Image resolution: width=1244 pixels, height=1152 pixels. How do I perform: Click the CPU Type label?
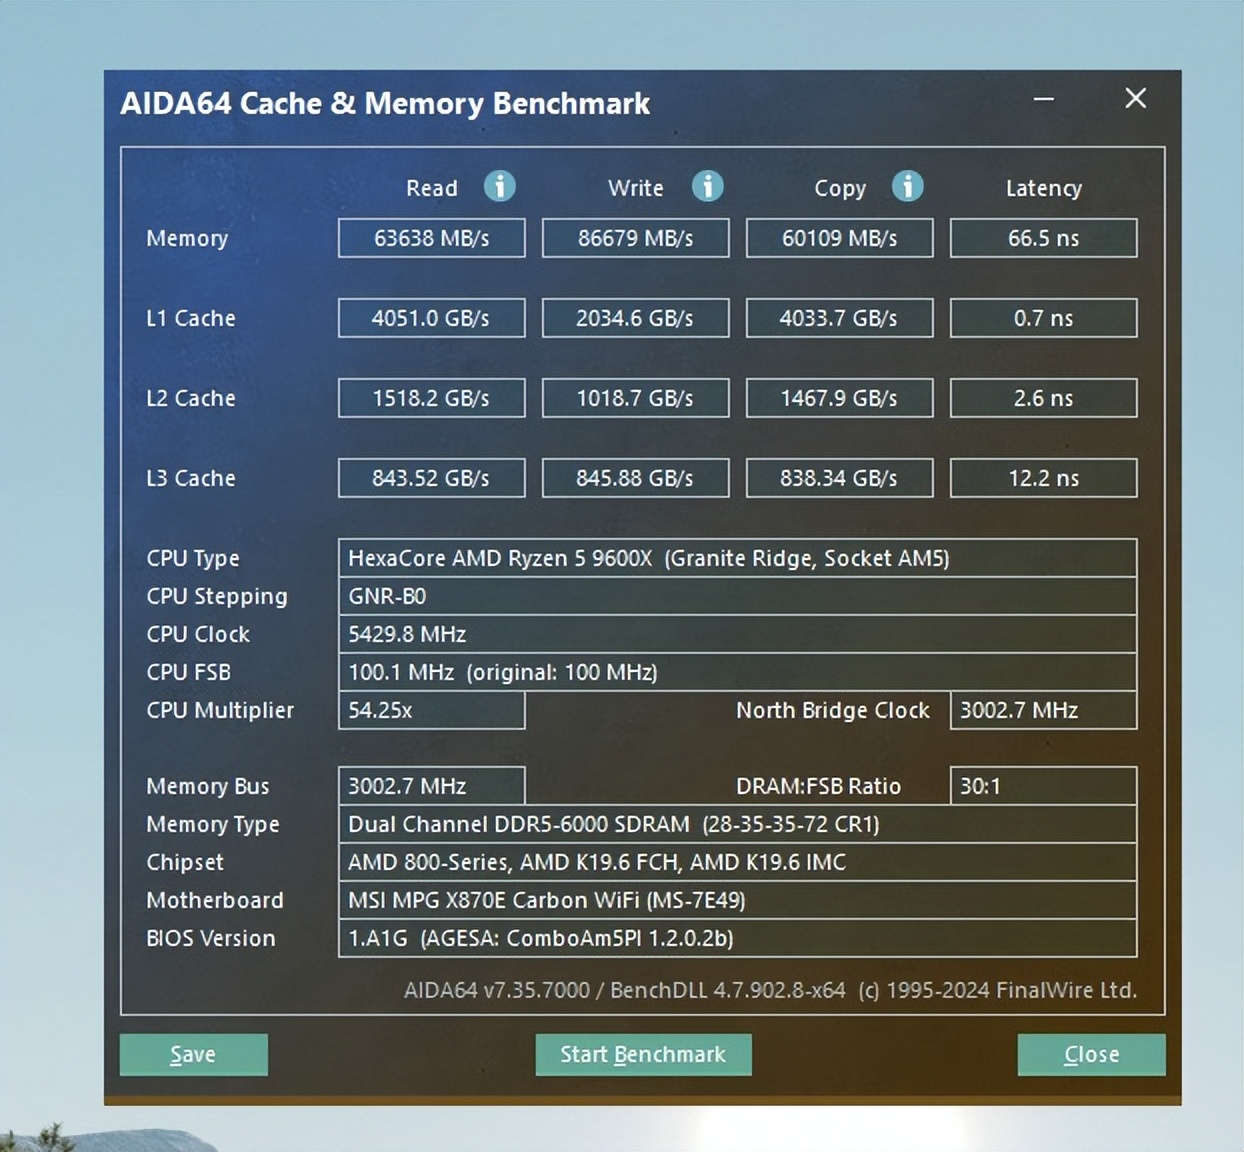[193, 559]
